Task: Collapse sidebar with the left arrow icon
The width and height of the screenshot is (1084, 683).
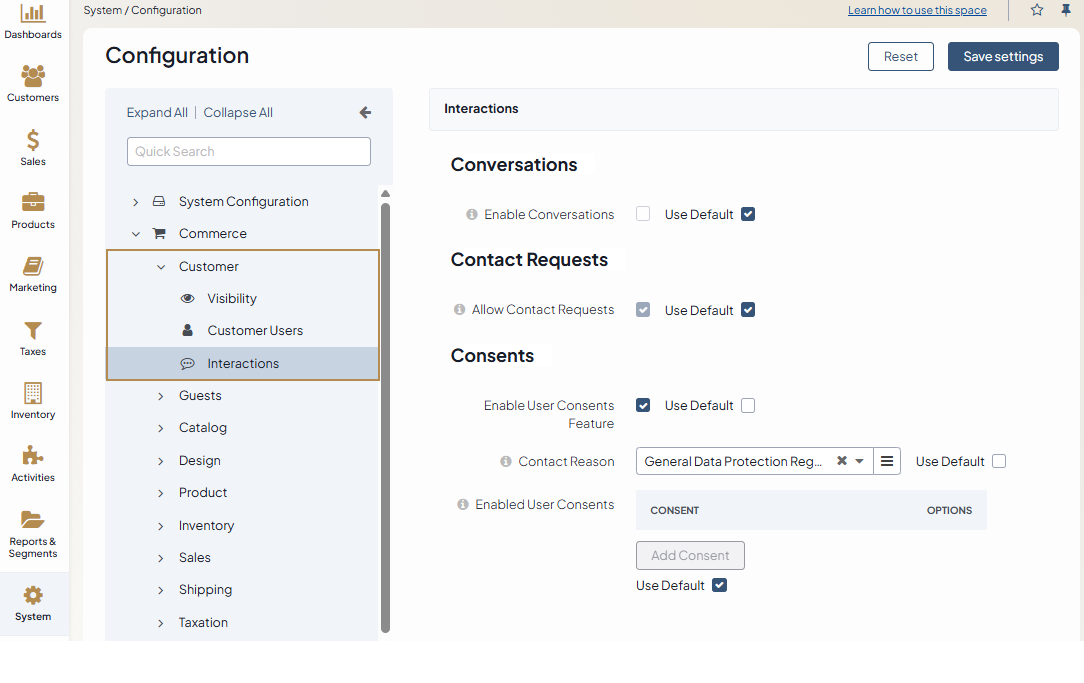Action: click(x=365, y=113)
